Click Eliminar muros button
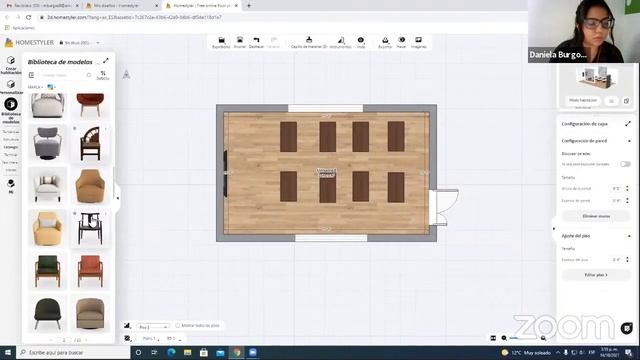This screenshot has width=640, height=360. 596,216
